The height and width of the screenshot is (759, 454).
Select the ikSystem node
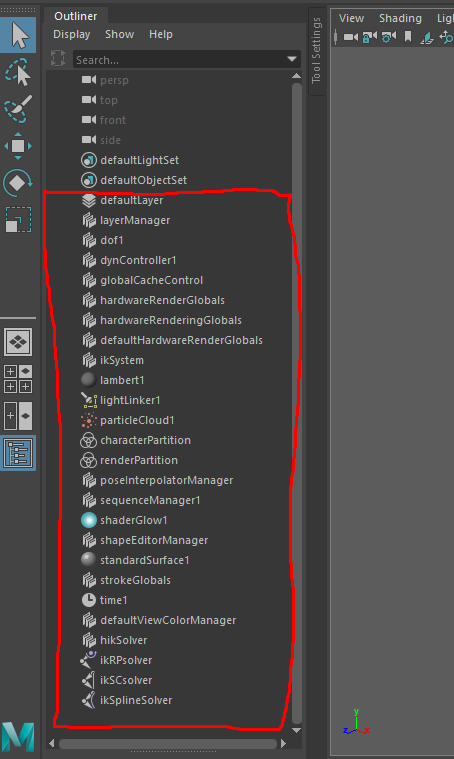[121, 360]
